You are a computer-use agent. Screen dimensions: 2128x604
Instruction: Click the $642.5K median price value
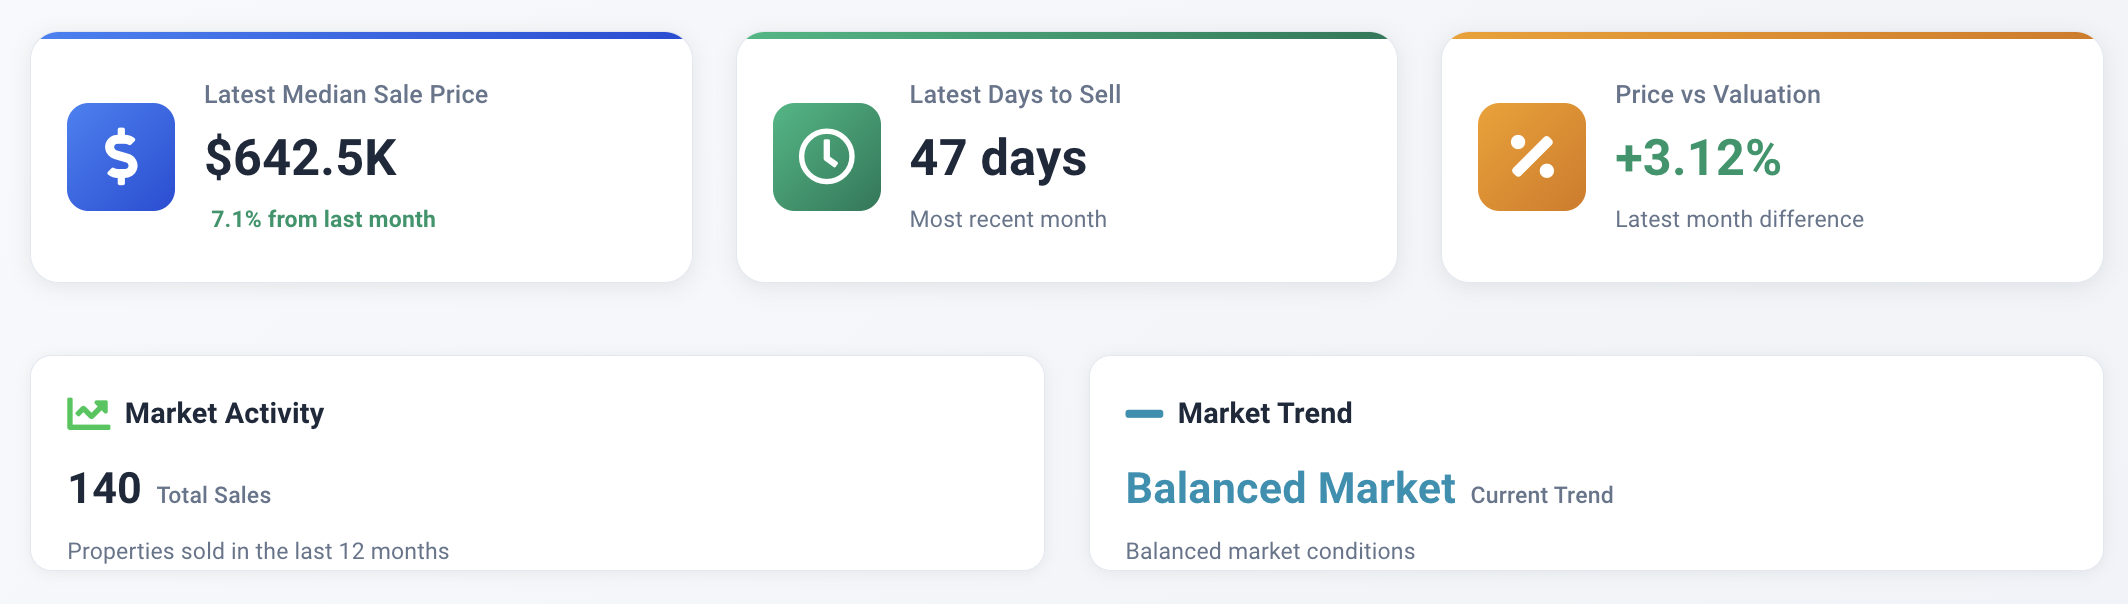coord(300,158)
